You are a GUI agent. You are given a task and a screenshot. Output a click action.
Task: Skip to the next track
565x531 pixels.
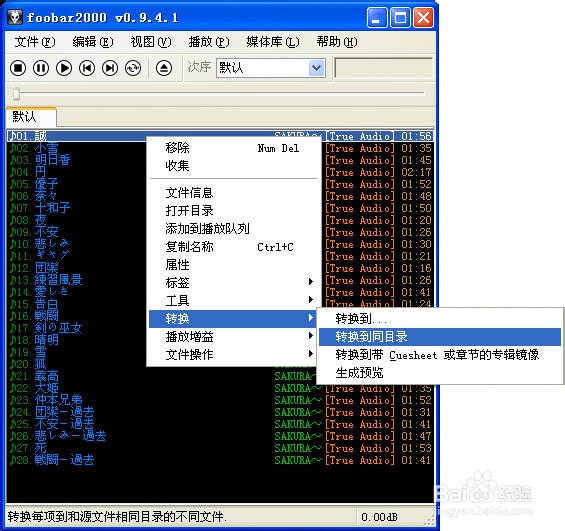pos(110,68)
